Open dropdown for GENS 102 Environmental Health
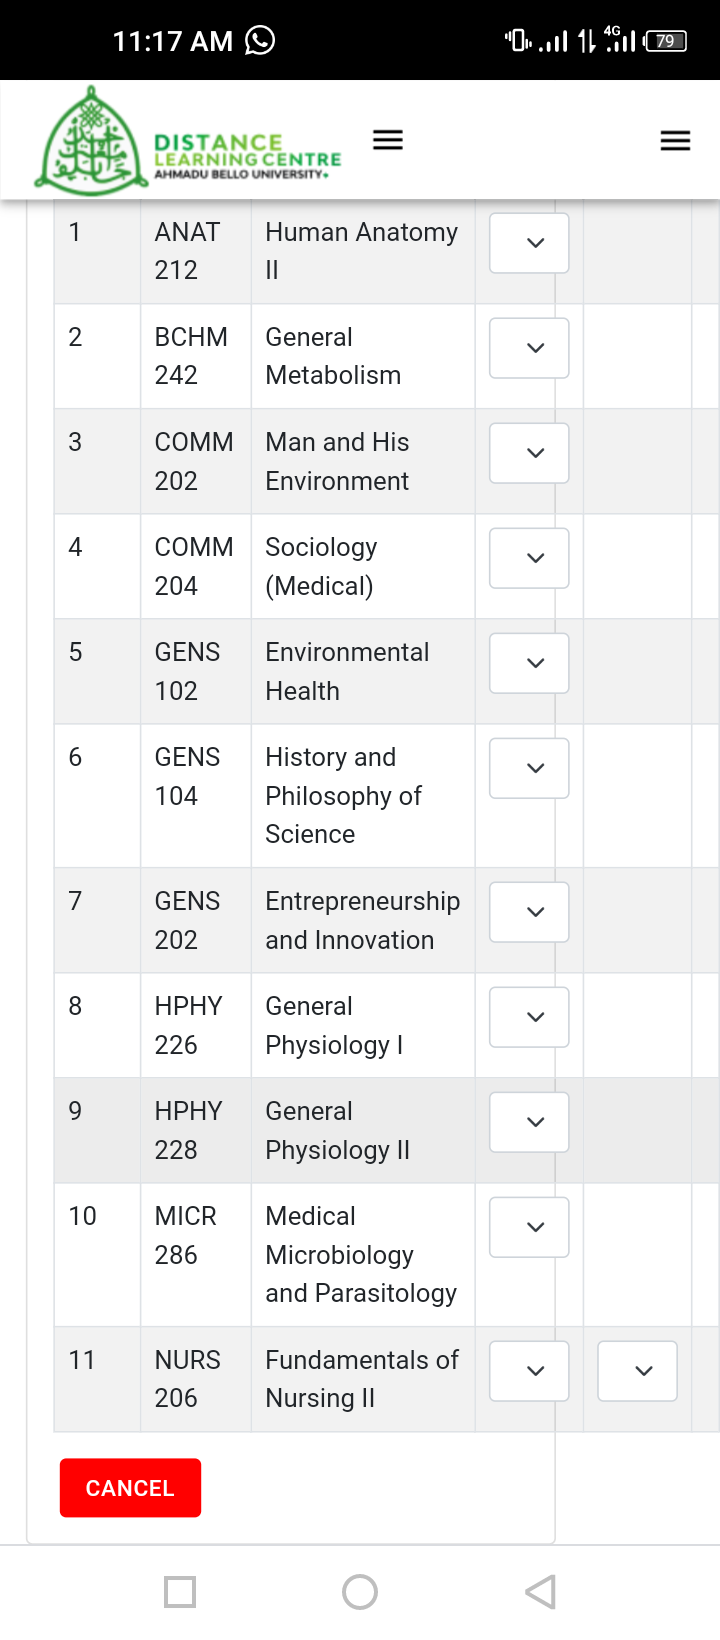This screenshot has height=1640, width=720. tap(529, 663)
